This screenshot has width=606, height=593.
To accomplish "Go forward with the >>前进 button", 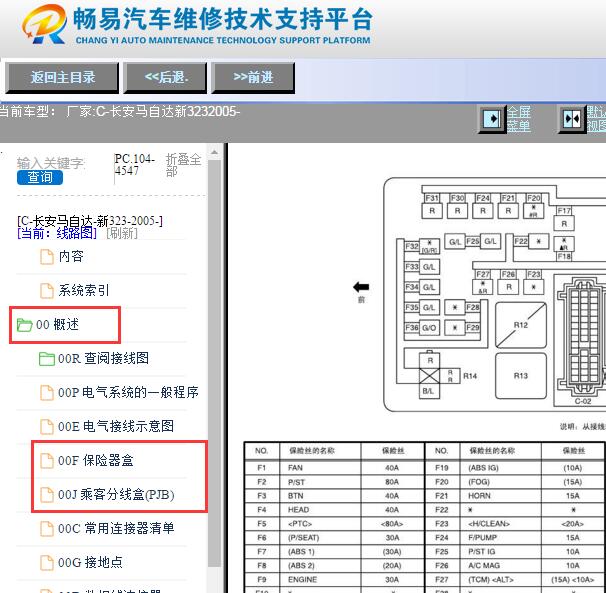I will click(x=253, y=77).
